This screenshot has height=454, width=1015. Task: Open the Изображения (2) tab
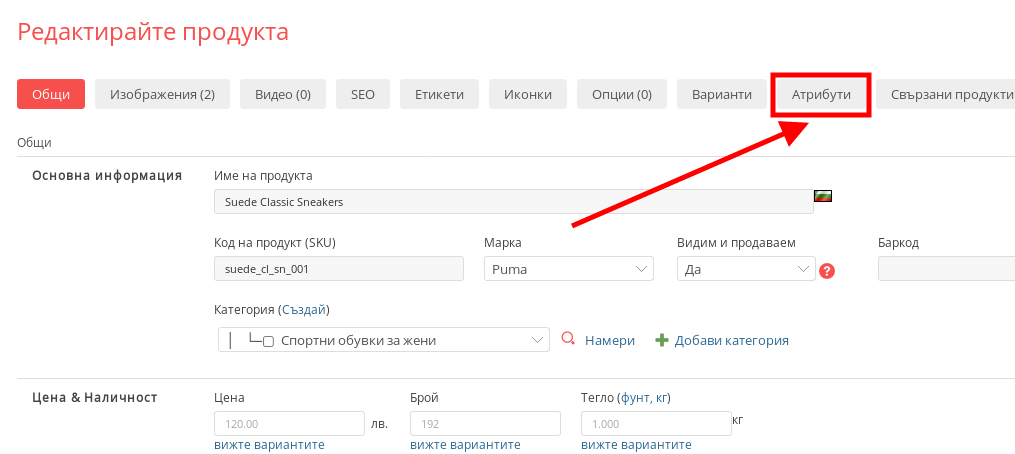[162, 94]
